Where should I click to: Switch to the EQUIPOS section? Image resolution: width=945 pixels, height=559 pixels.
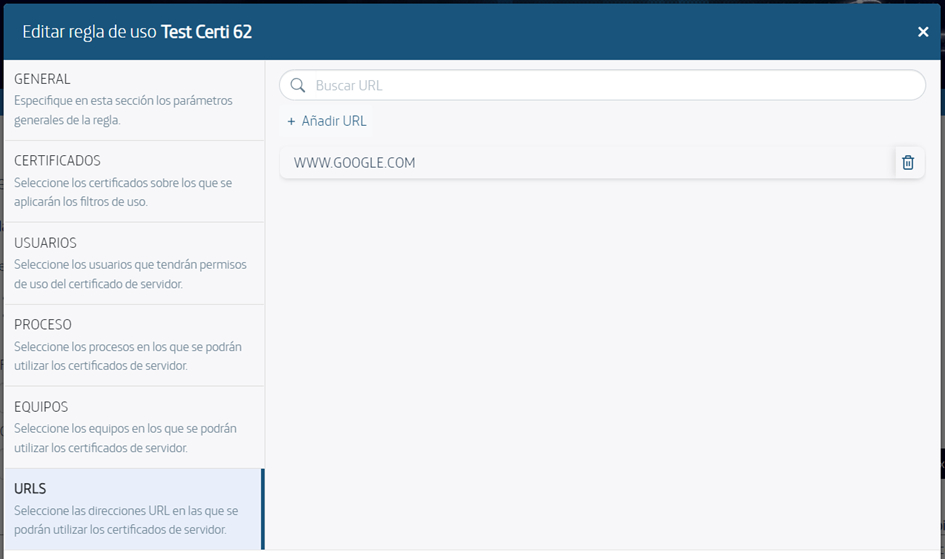(41, 407)
